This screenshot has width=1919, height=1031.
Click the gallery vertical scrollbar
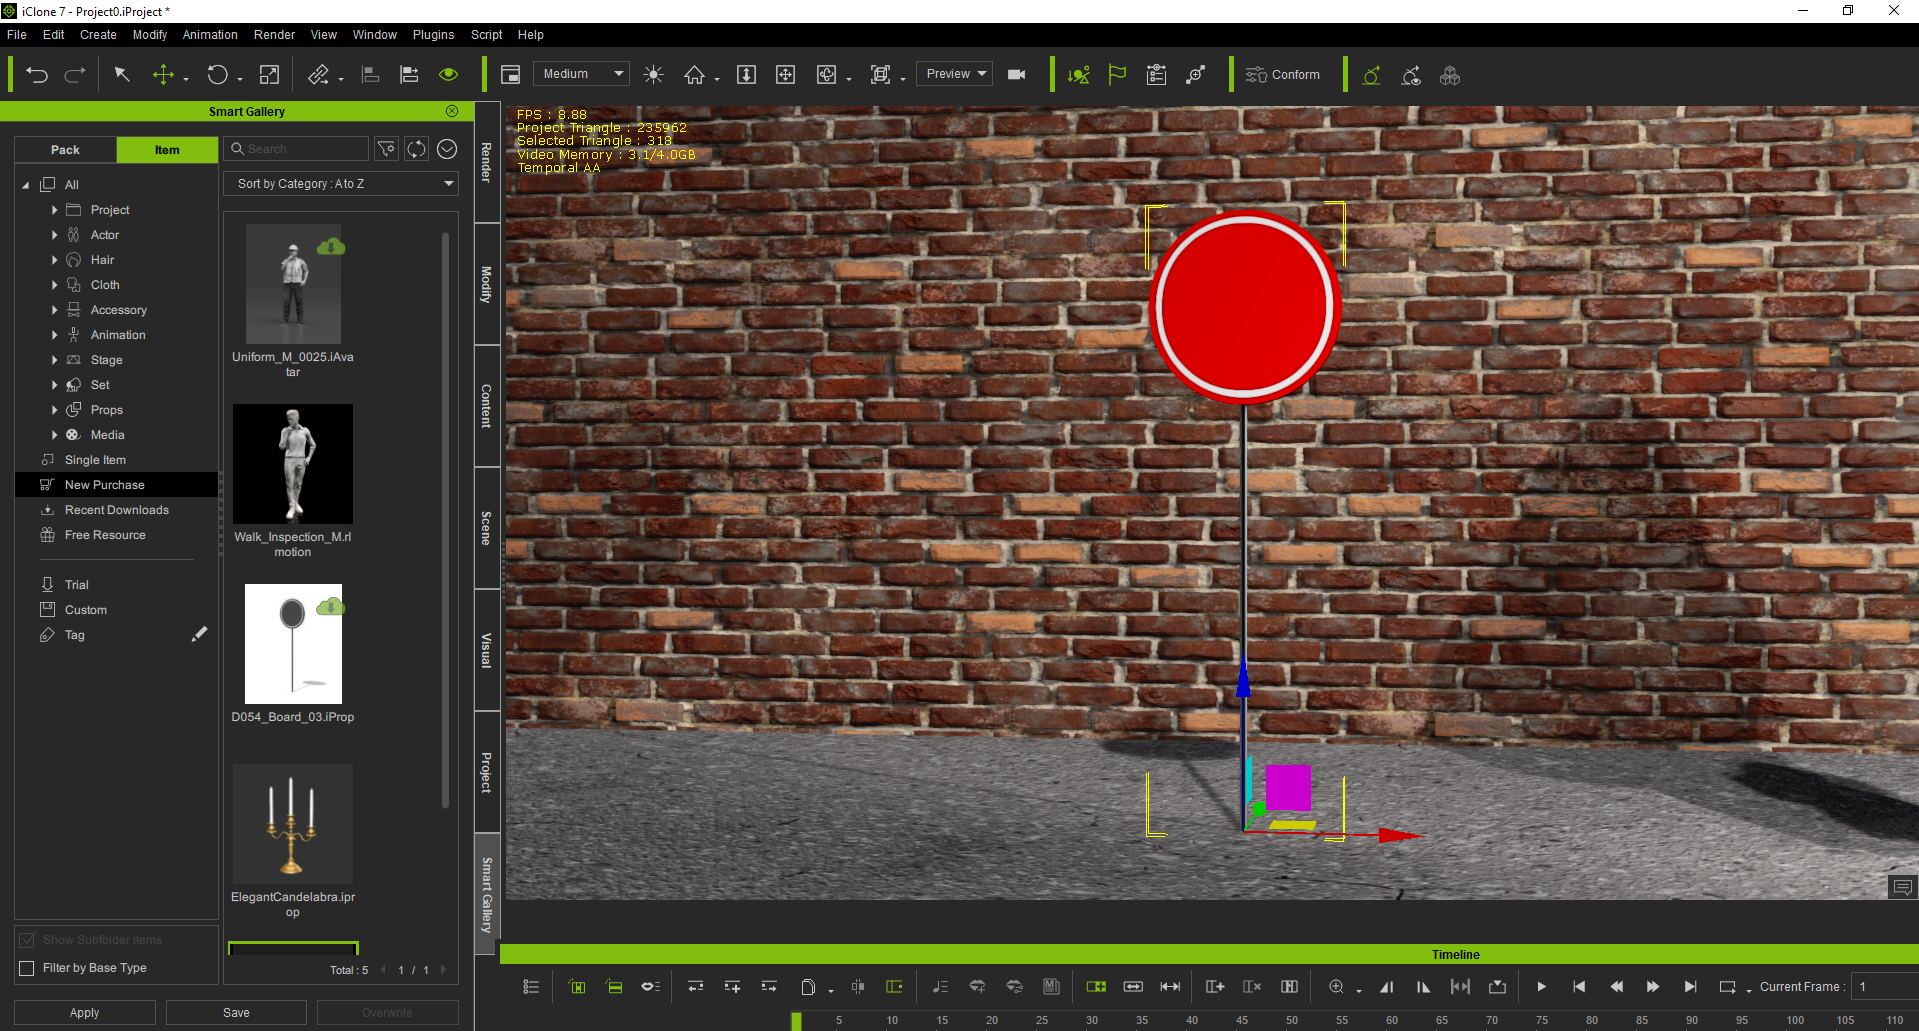(x=445, y=520)
